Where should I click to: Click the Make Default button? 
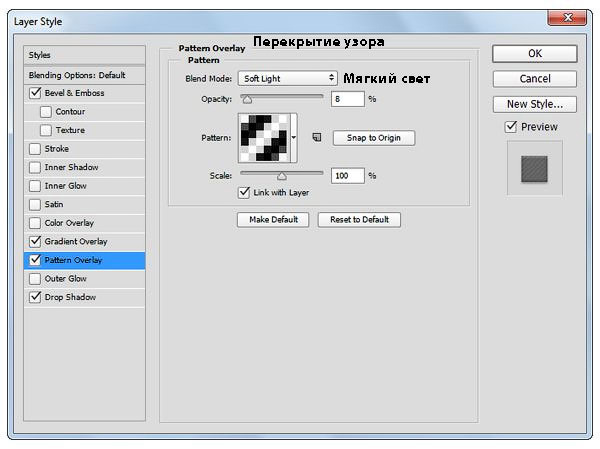(x=273, y=220)
